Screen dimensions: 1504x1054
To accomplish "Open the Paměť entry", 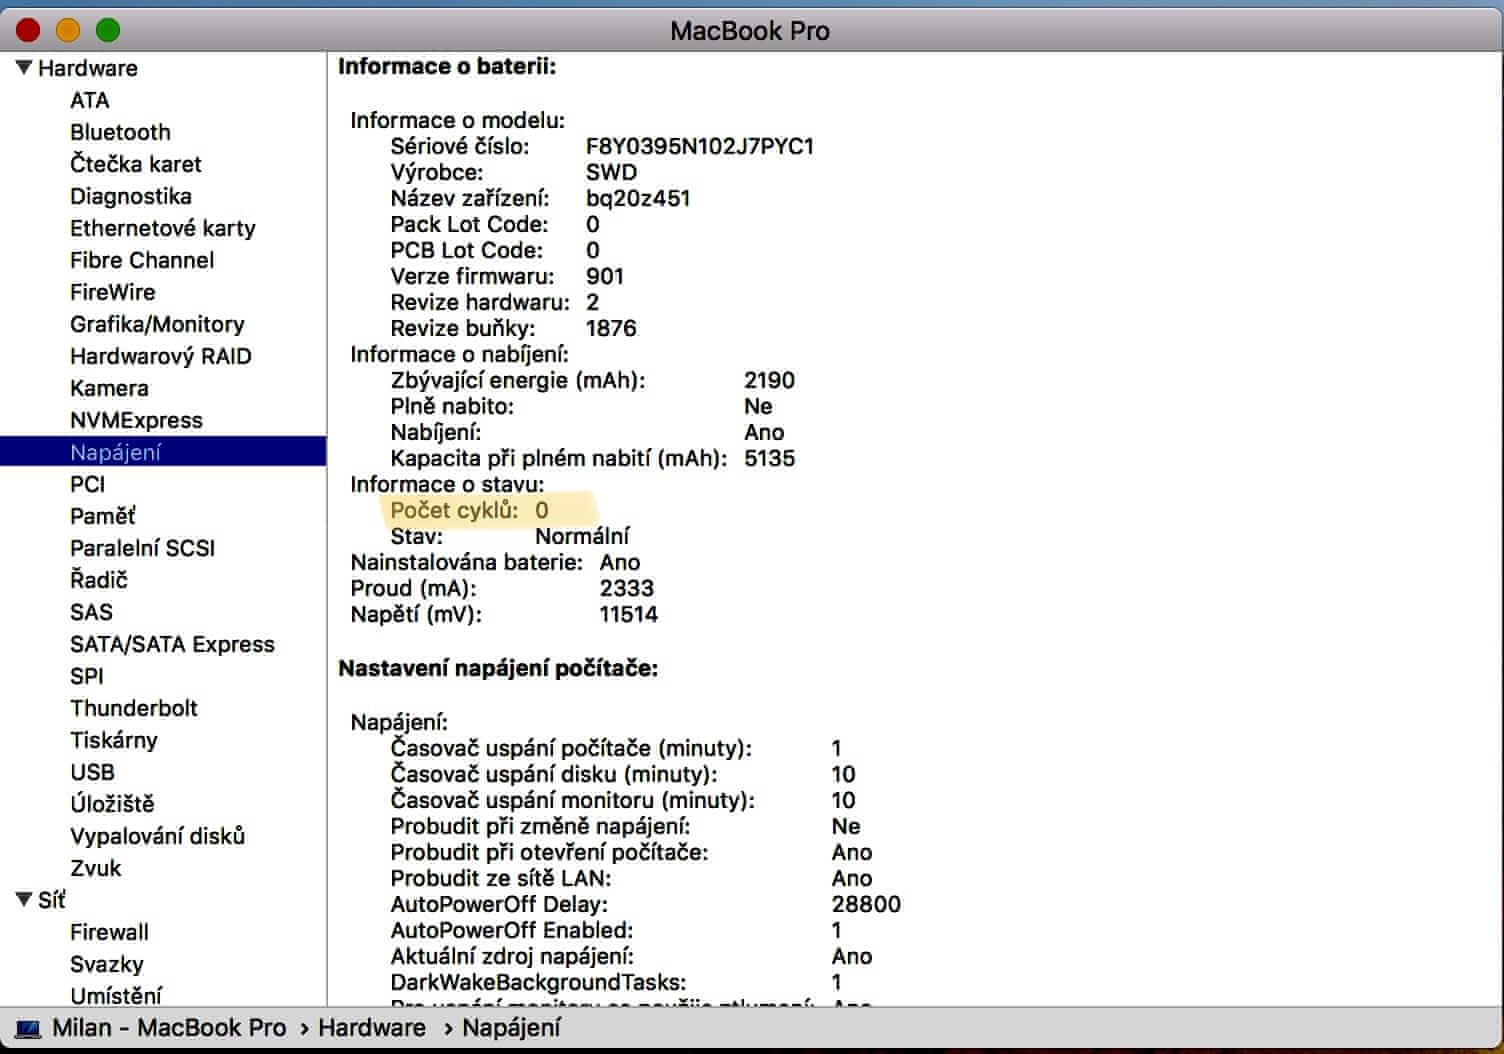I will [x=103, y=516].
